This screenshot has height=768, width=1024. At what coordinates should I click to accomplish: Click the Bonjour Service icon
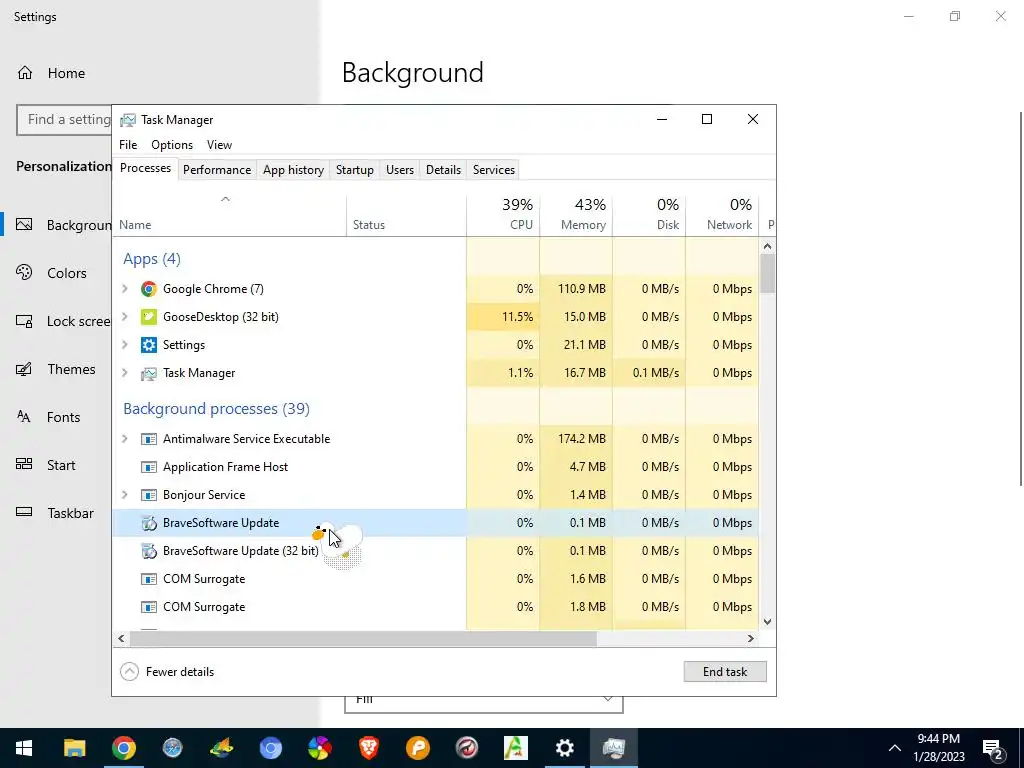(x=149, y=495)
